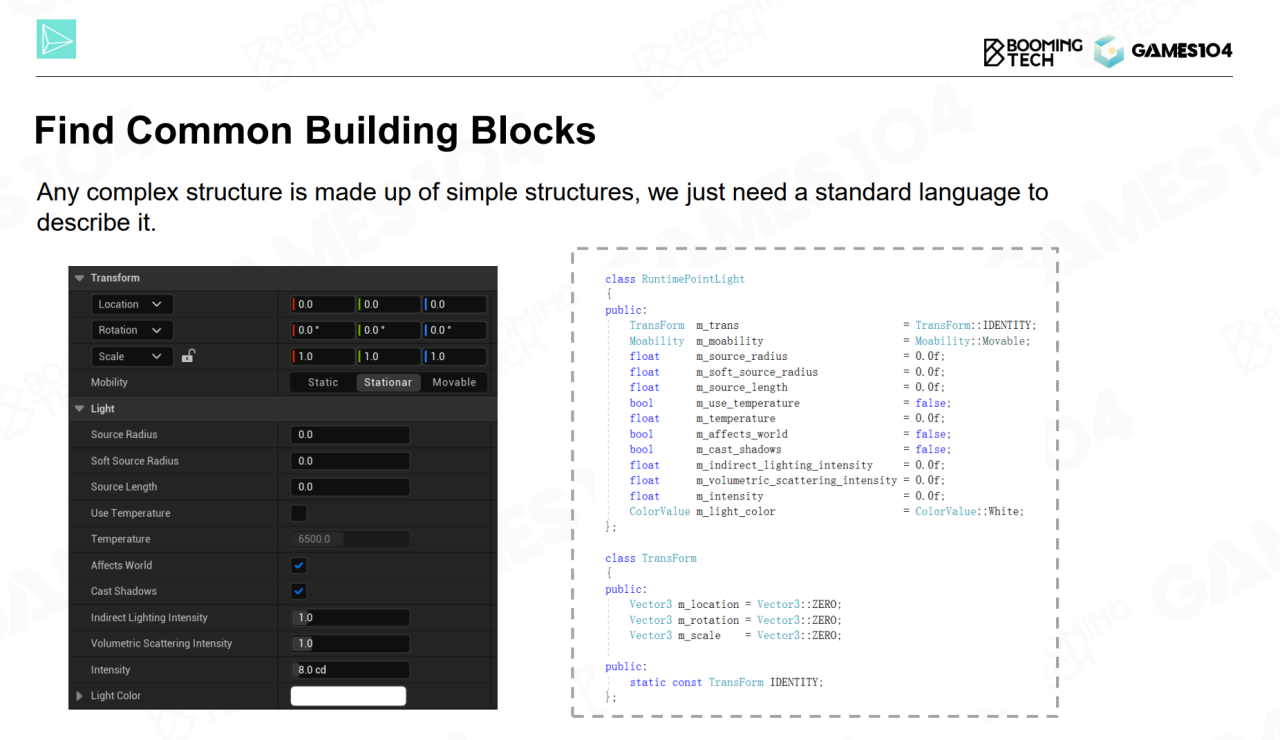This screenshot has height=740, width=1280.
Task: Set Mobility to Movable
Action: pos(454,382)
